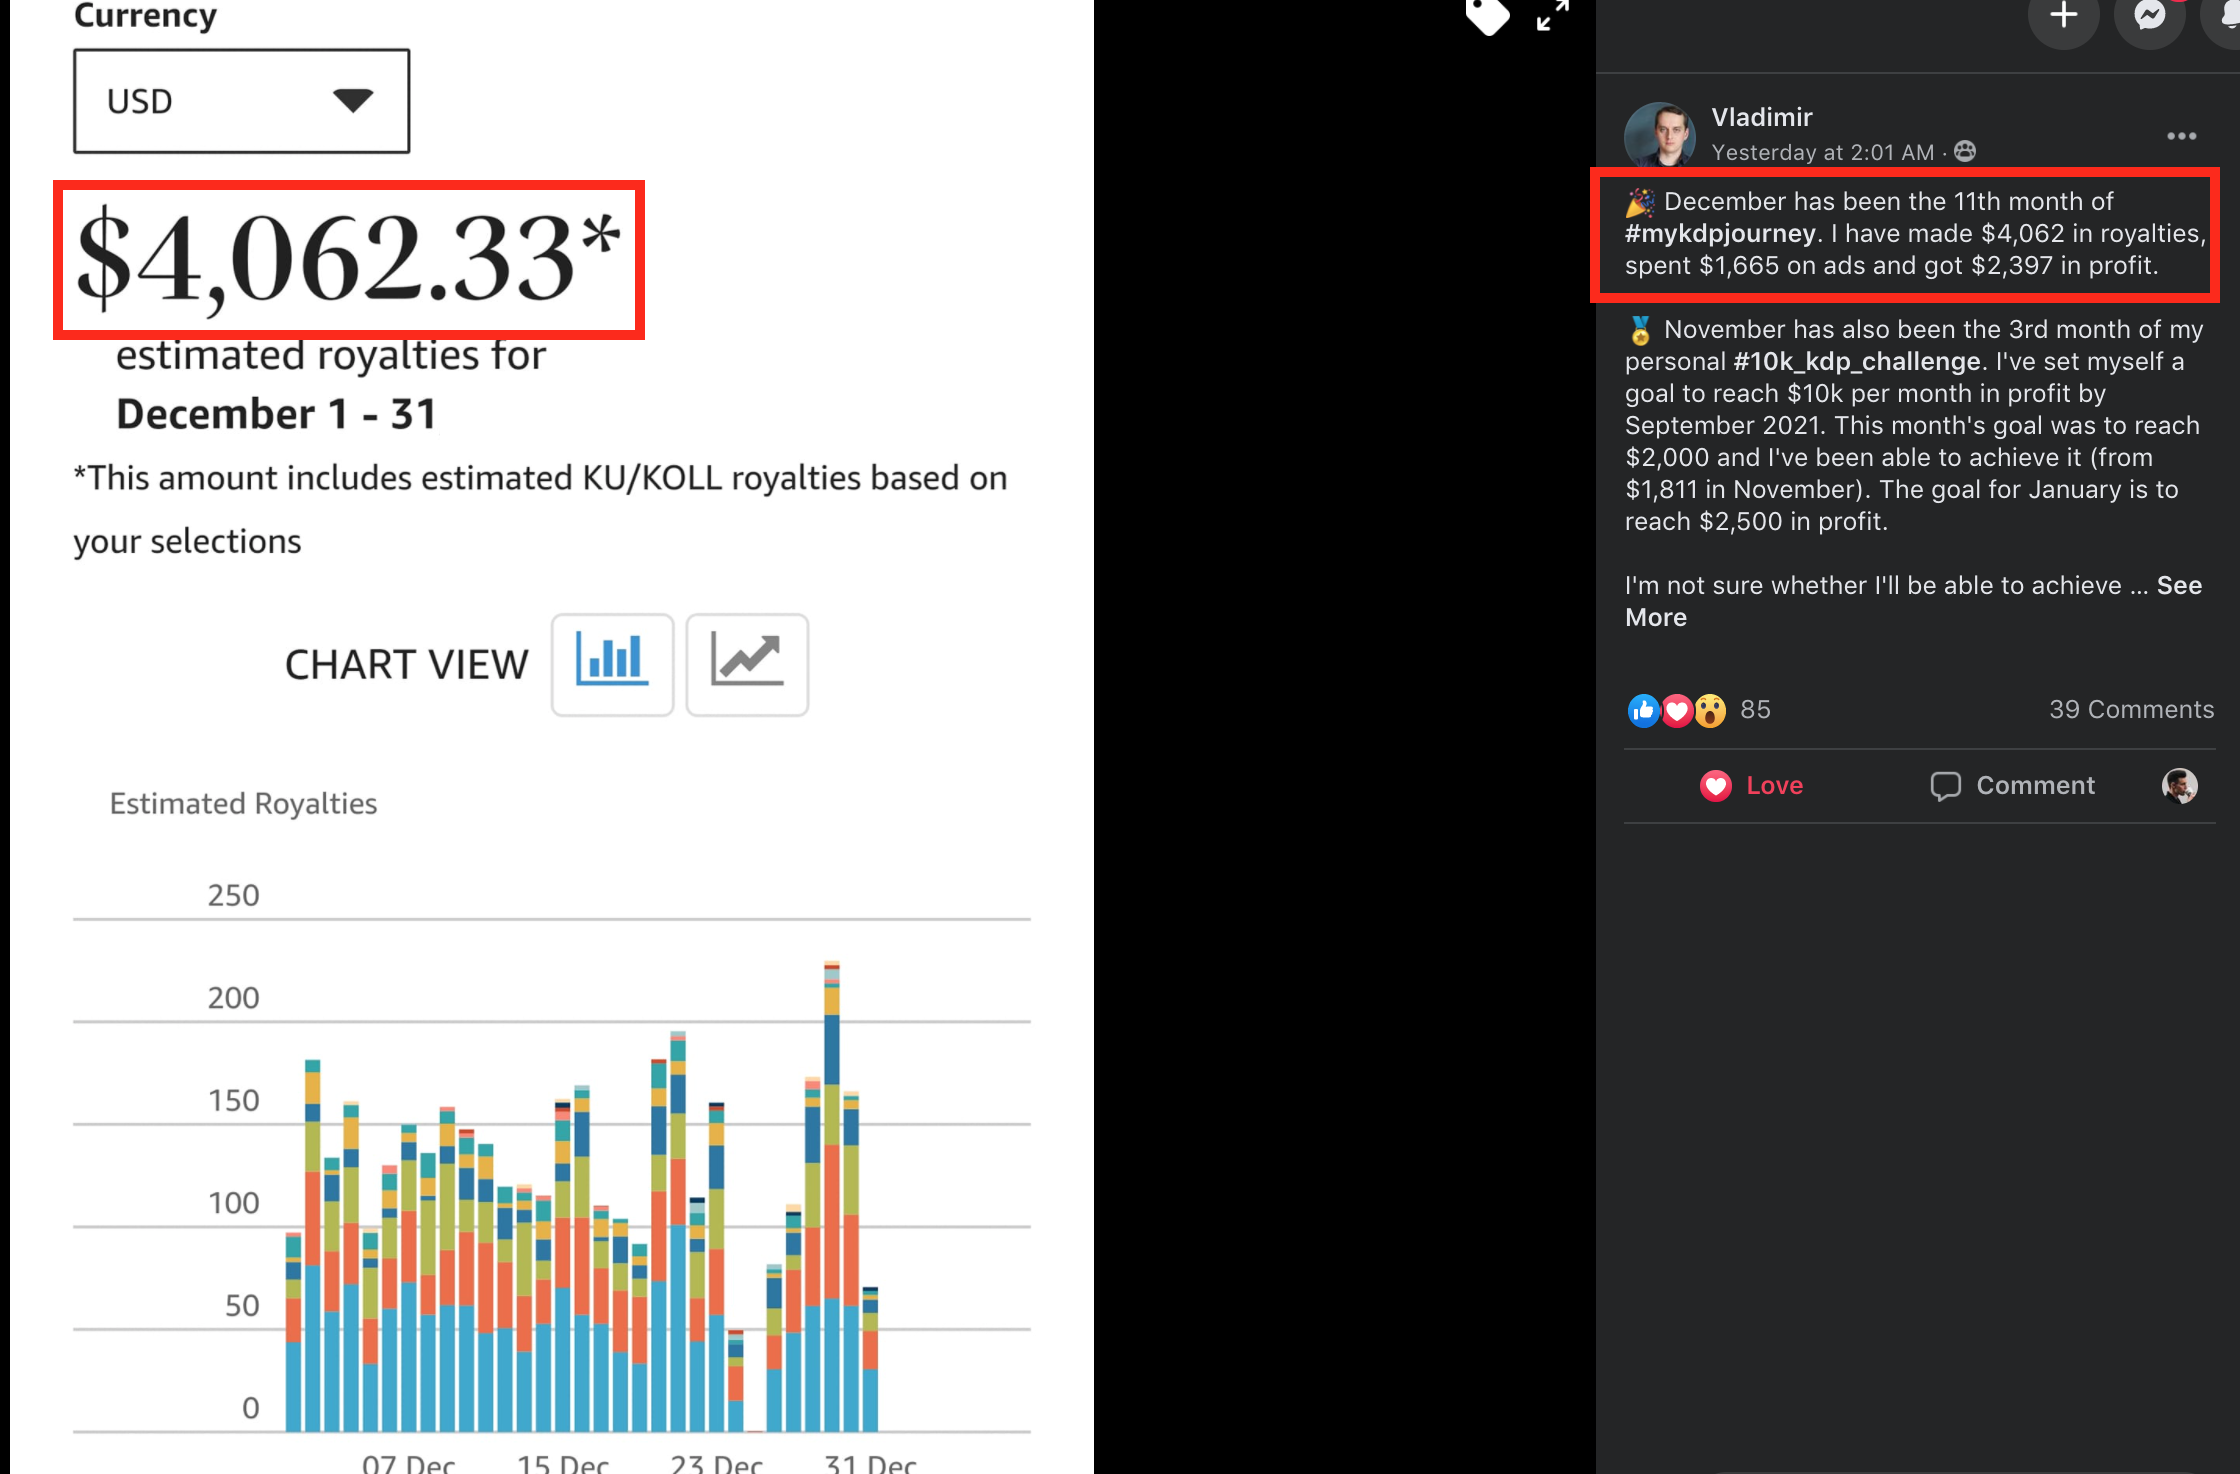Click the 15 Dec axis label
This screenshot has height=1474, width=2240.
[x=562, y=1463]
